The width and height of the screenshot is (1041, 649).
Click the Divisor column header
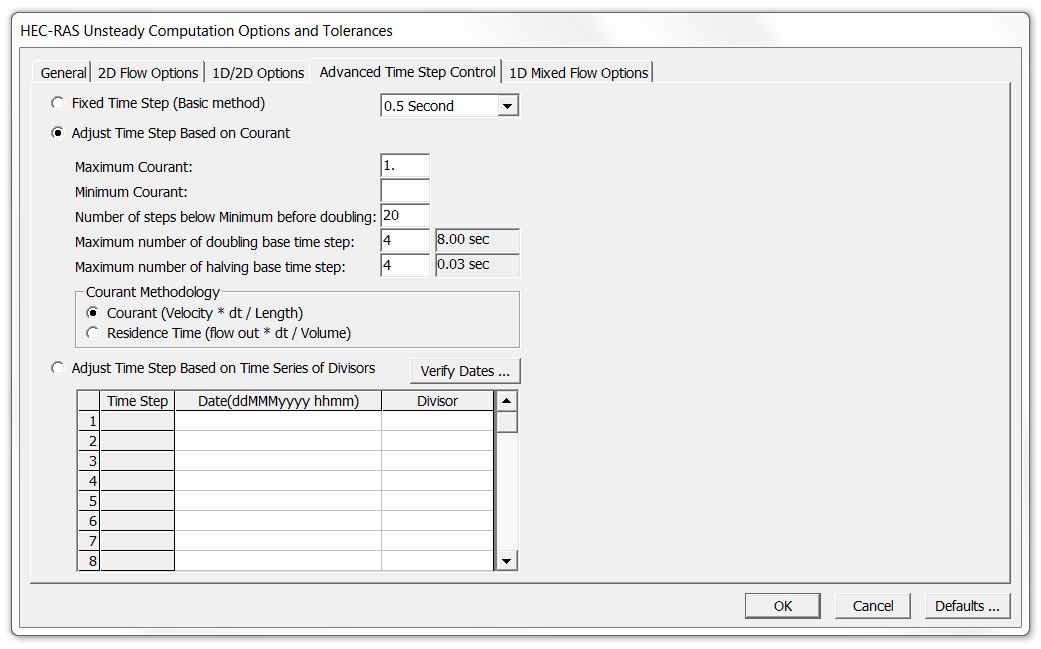438,401
